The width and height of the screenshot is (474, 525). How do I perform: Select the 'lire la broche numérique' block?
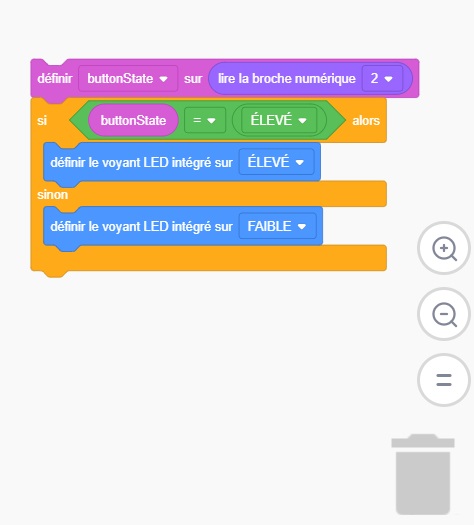click(310, 79)
